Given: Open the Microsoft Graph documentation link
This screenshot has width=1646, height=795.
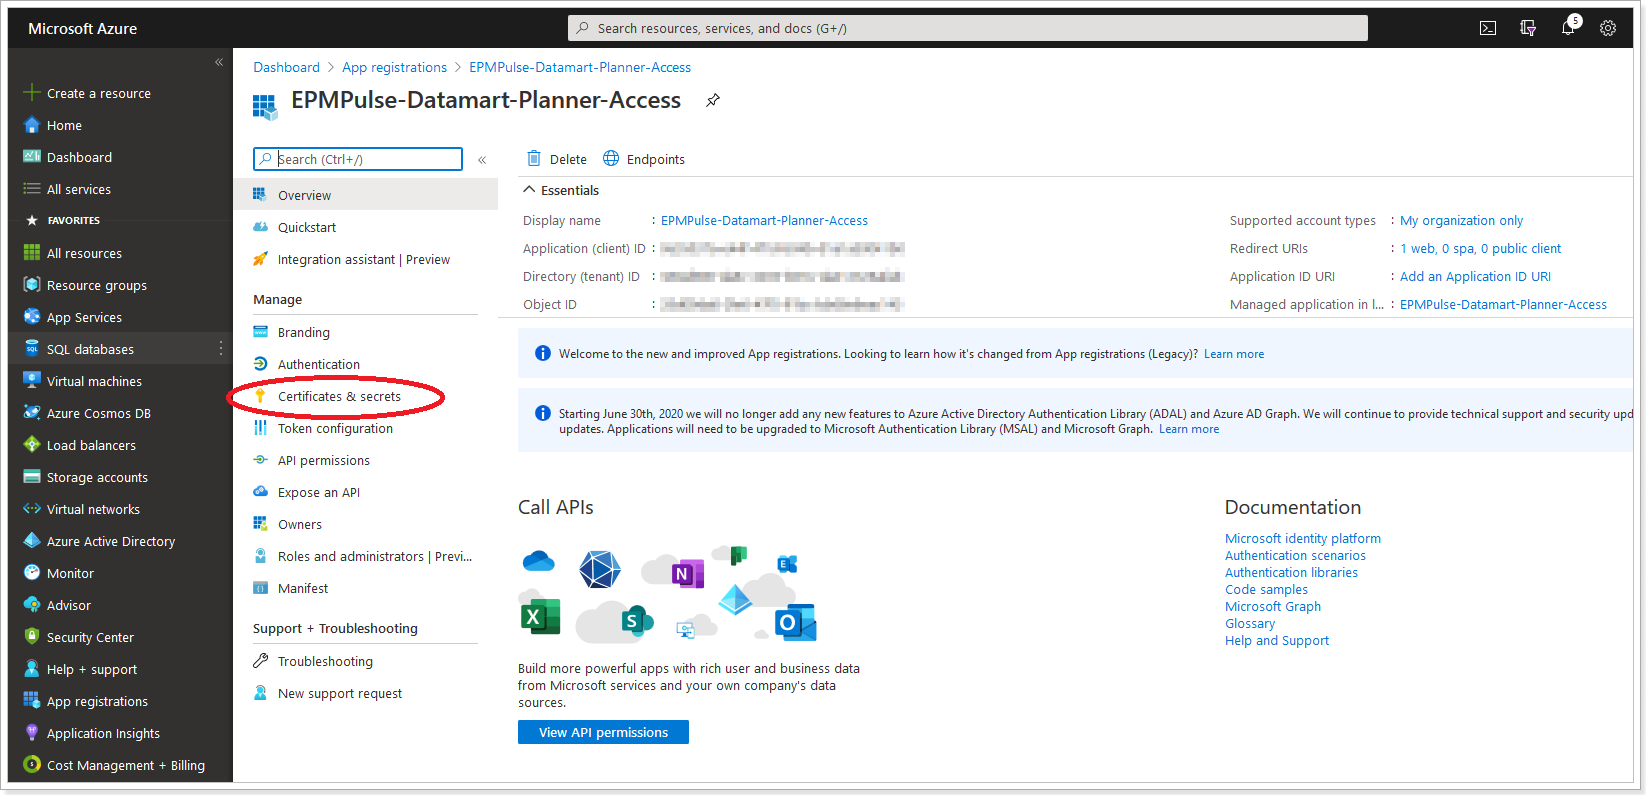Looking at the screenshot, I should tap(1273, 606).
